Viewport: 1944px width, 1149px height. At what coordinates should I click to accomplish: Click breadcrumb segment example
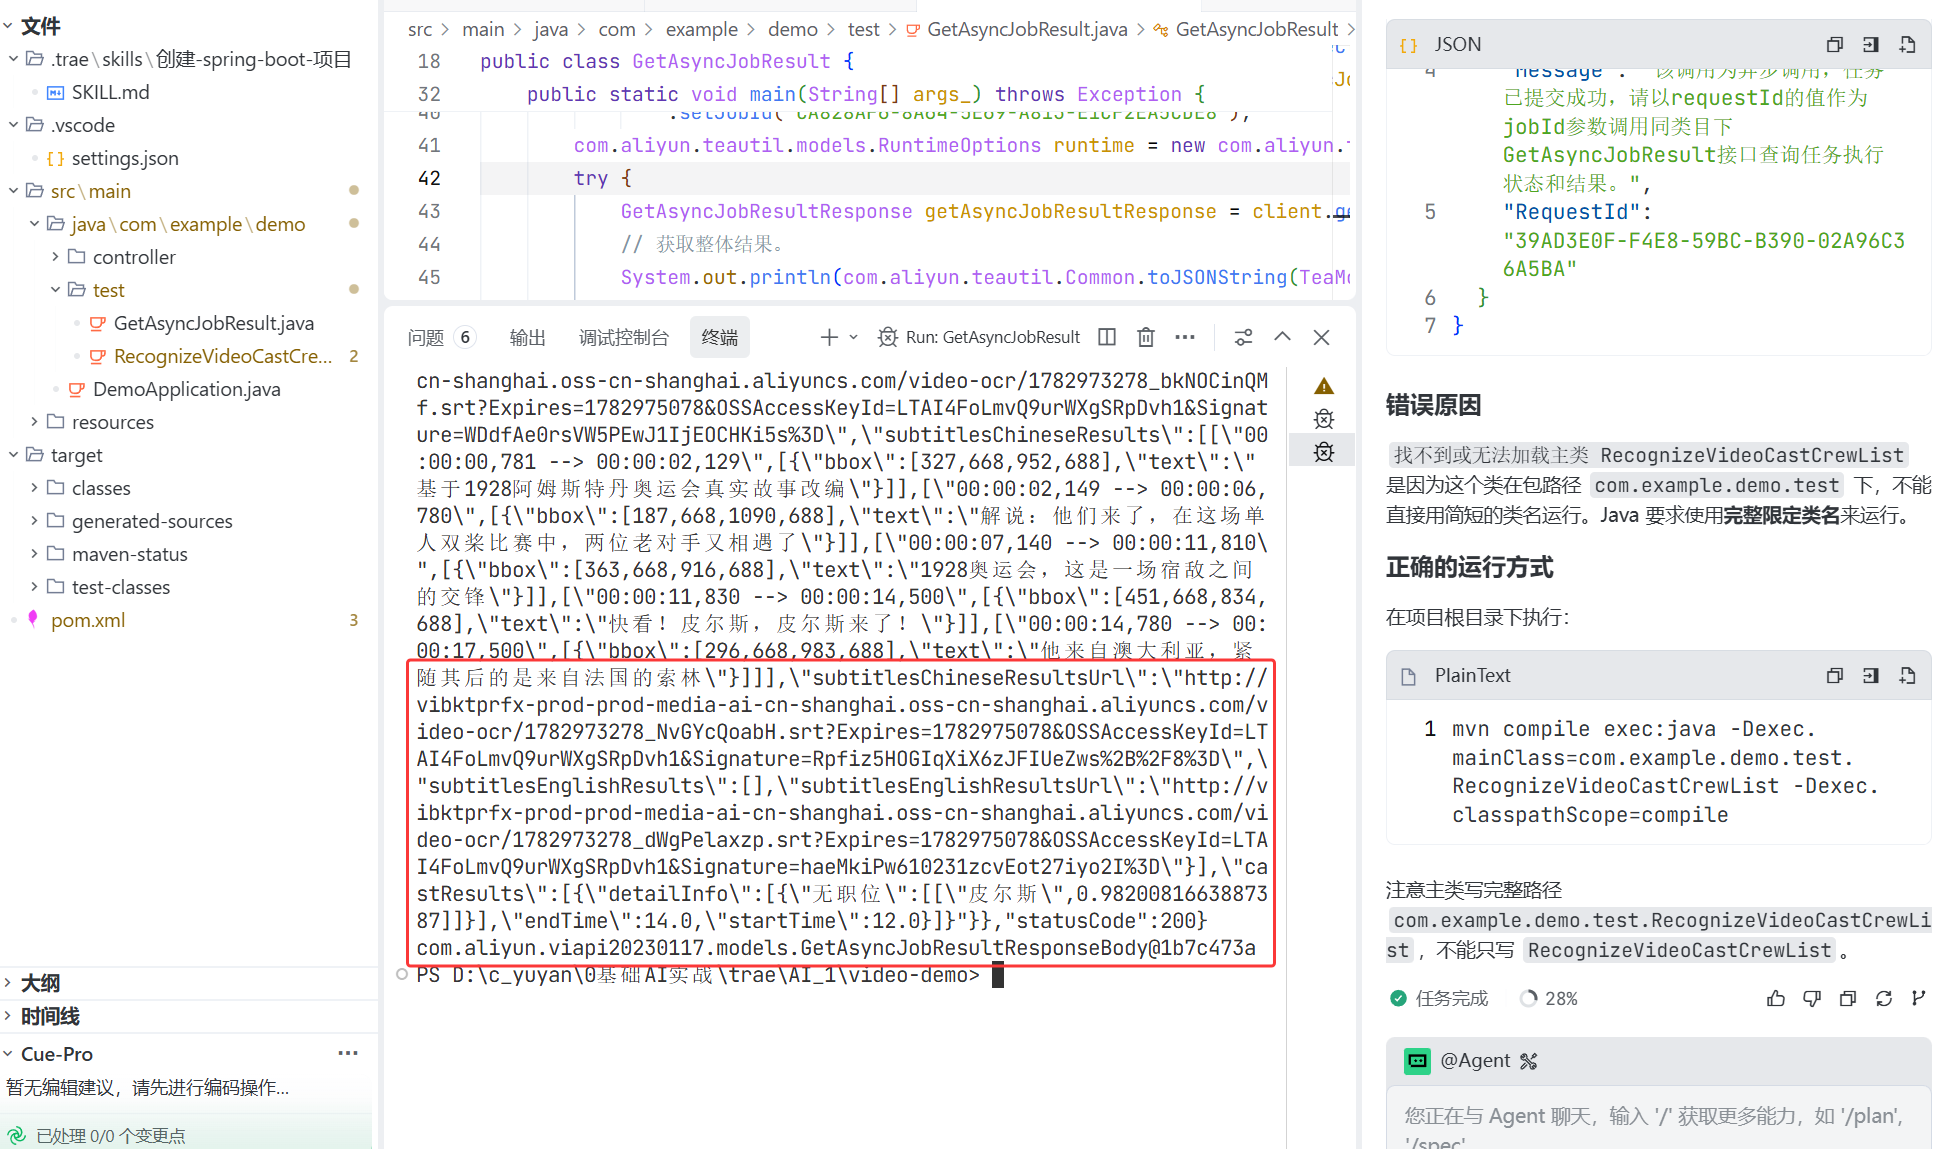click(x=701, y=29)
